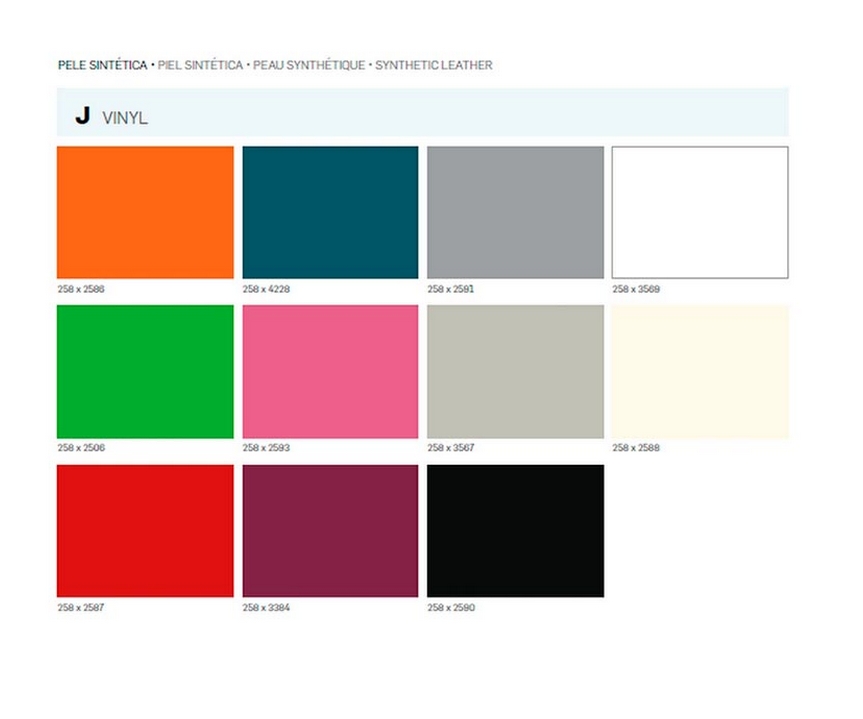Click the PIEL SINTÉTICA heading text
863x719 pixels.
pyautogui.click(x=200, y=65)
